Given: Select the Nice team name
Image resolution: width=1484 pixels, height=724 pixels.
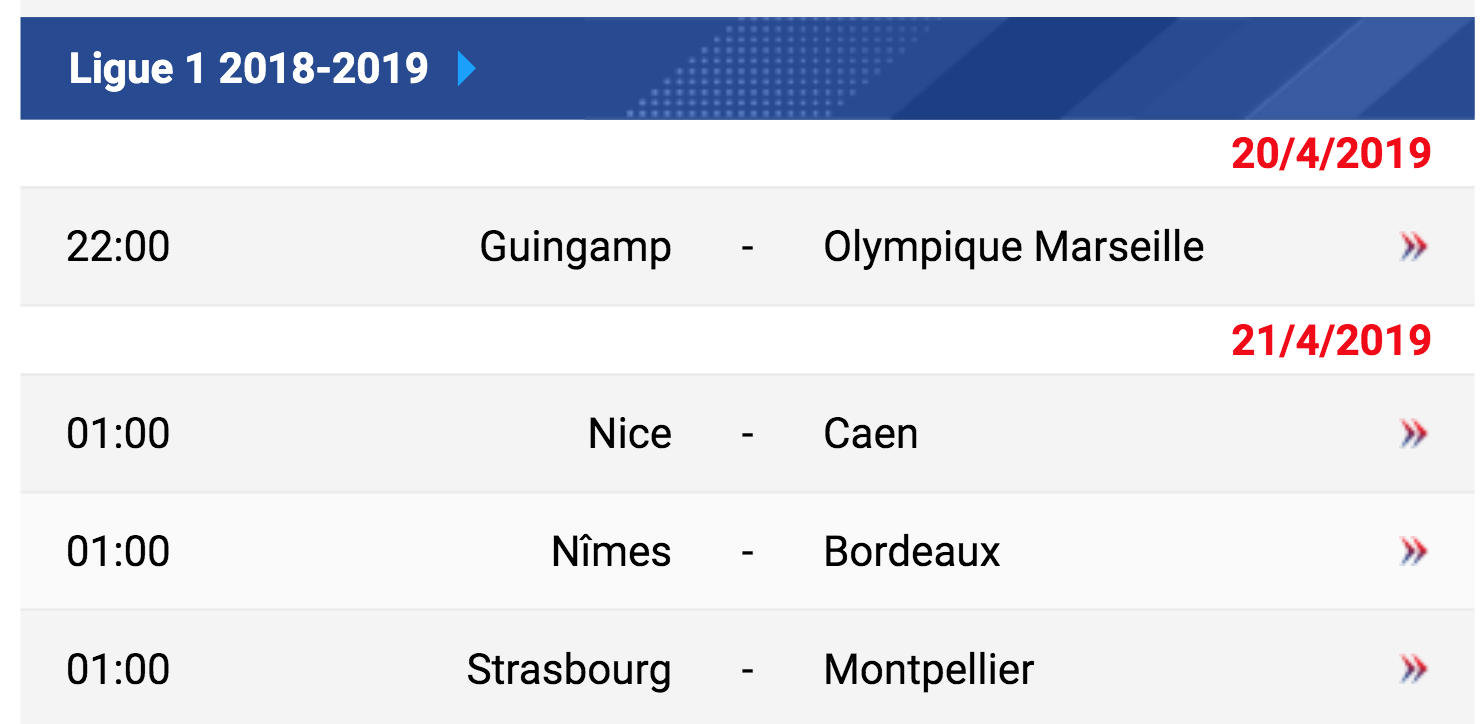Looking at the screenshot, I should 630,434.
